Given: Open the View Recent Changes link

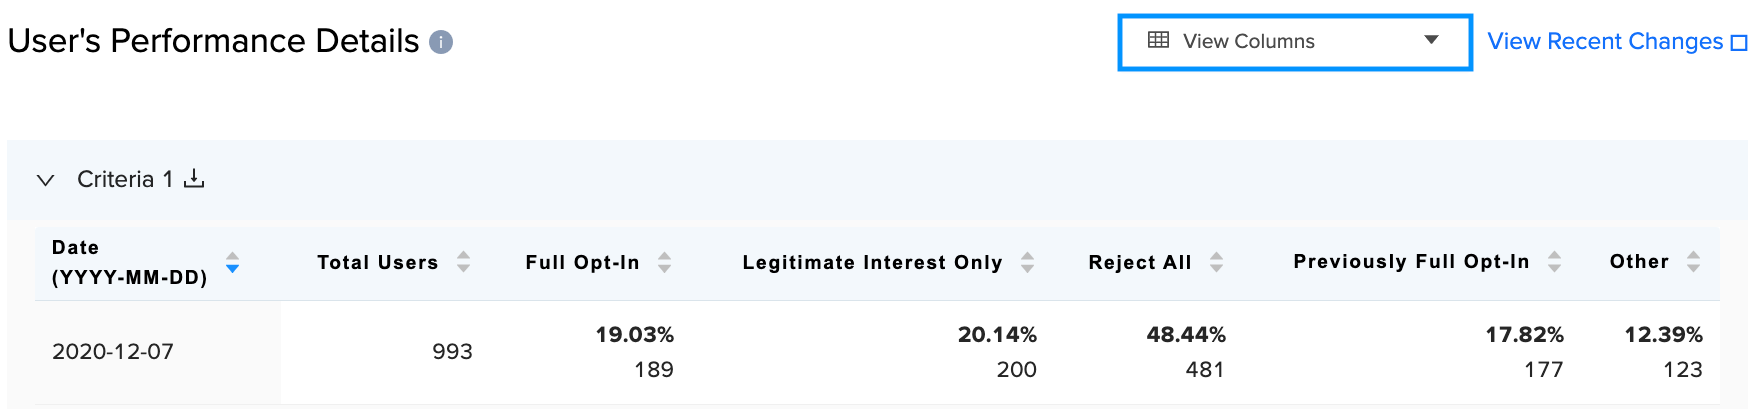Looking at the screenshot, I should pyautogui.click(x=1605, y=41).
